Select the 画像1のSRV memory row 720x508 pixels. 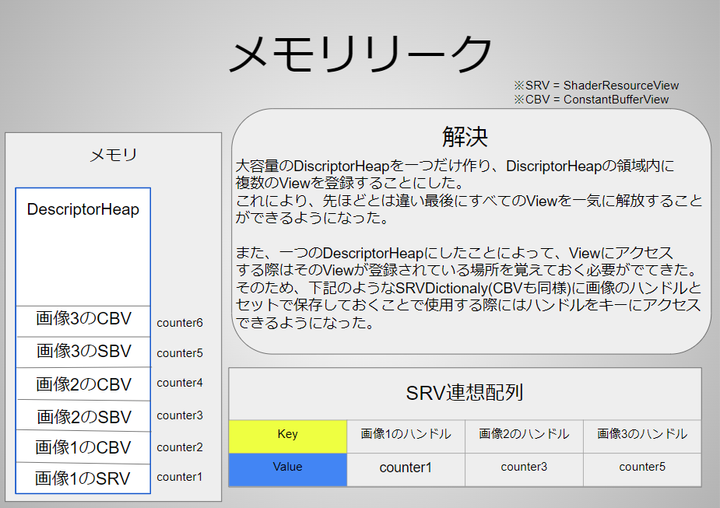click(83, 479)
